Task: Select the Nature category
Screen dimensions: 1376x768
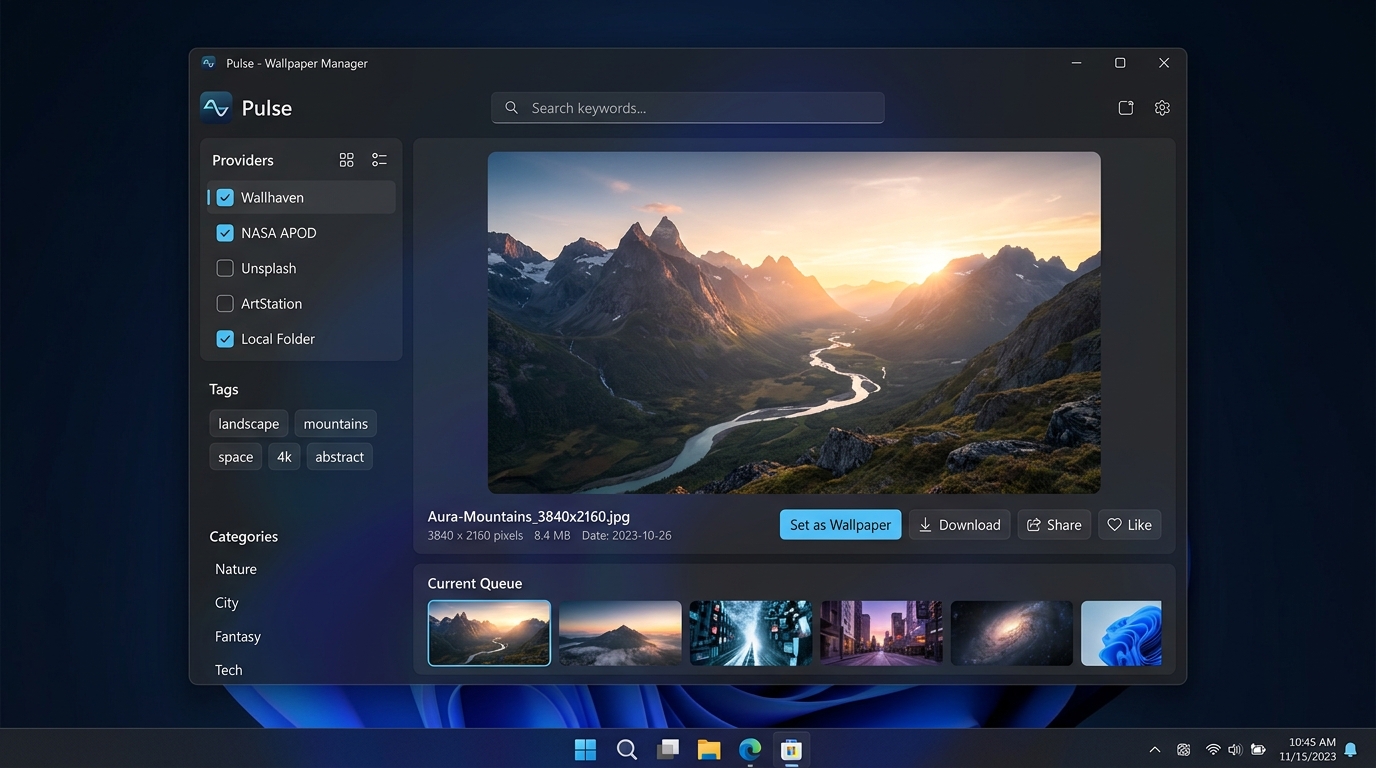Action: 236,569
